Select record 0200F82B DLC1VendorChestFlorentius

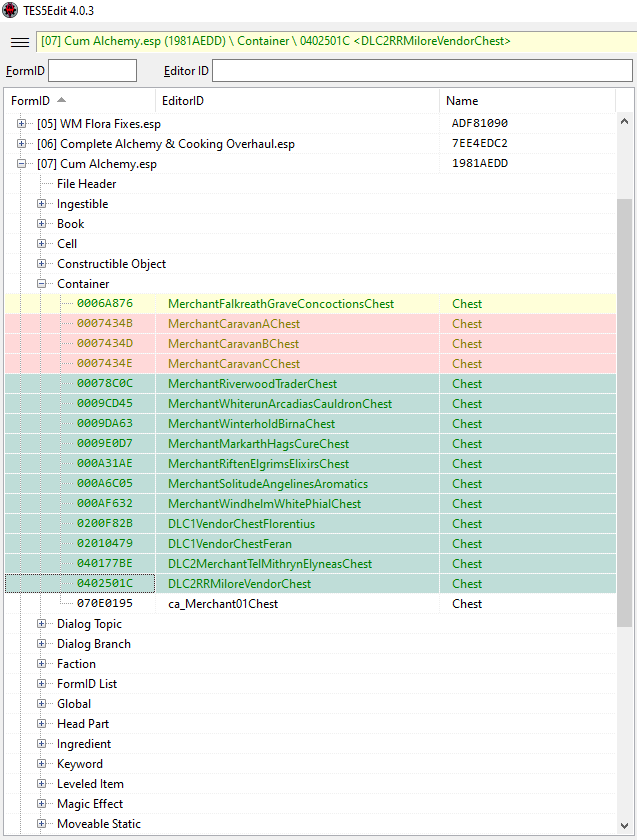click(310, 523)
